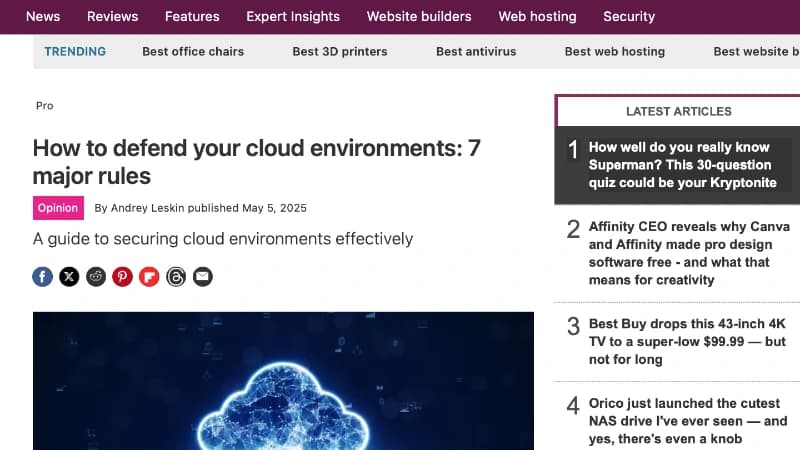Click the LATEST ARTICLES heading
The height and width of the screenshot is (450, 800).
click(679, 111)
